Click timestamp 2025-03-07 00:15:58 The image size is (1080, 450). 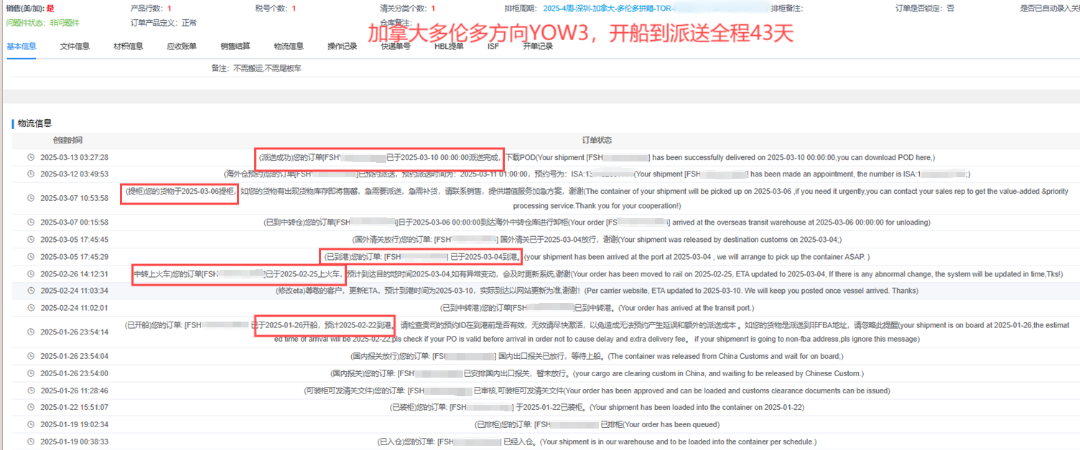point(74,223)
